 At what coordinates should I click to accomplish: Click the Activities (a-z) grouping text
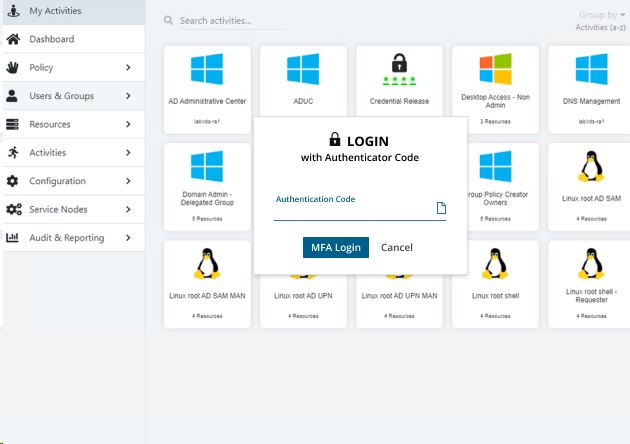tap(601, 27)
